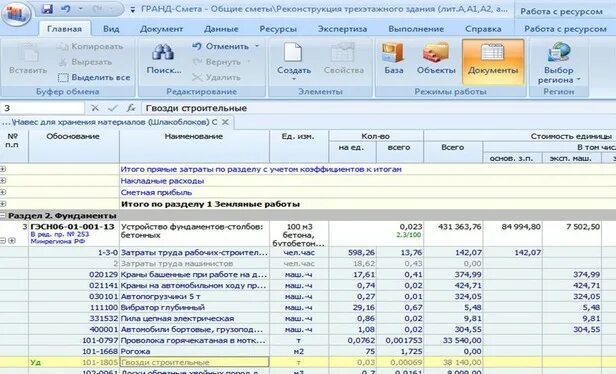Cancel edit with formula bar X icon
The width and height of the screenshot is (616, 374).
[x=95, y=108]
